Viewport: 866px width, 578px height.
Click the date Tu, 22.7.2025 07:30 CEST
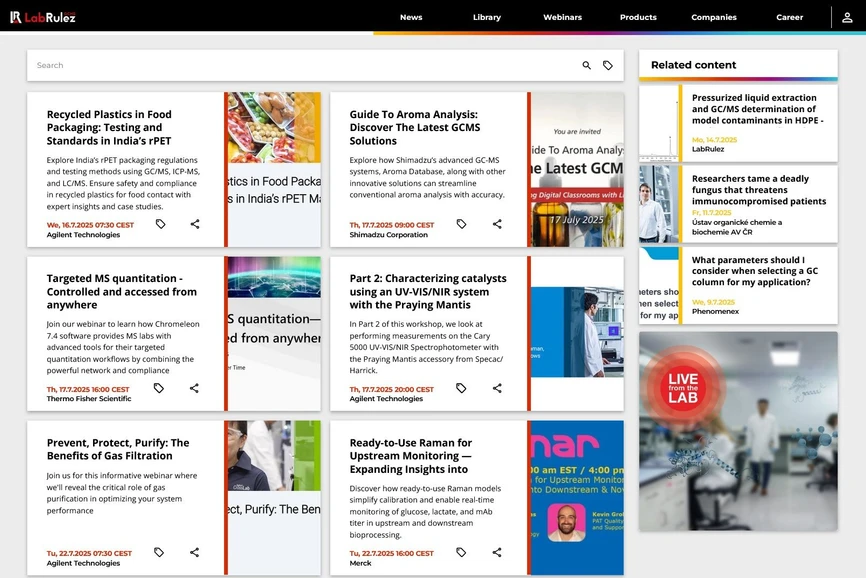click(x=89, y=553)
